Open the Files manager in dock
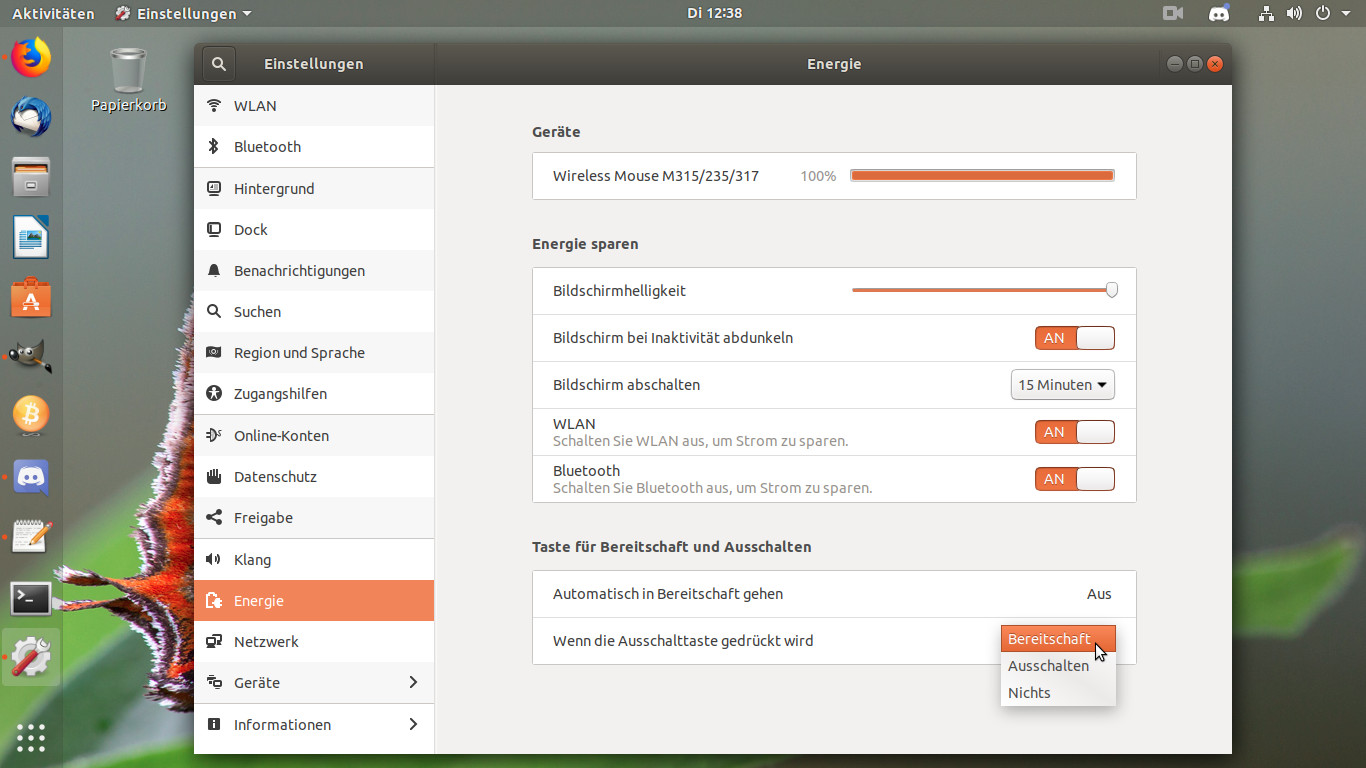Viewport: 1366px width, 768px height. (x=31, y=177)
